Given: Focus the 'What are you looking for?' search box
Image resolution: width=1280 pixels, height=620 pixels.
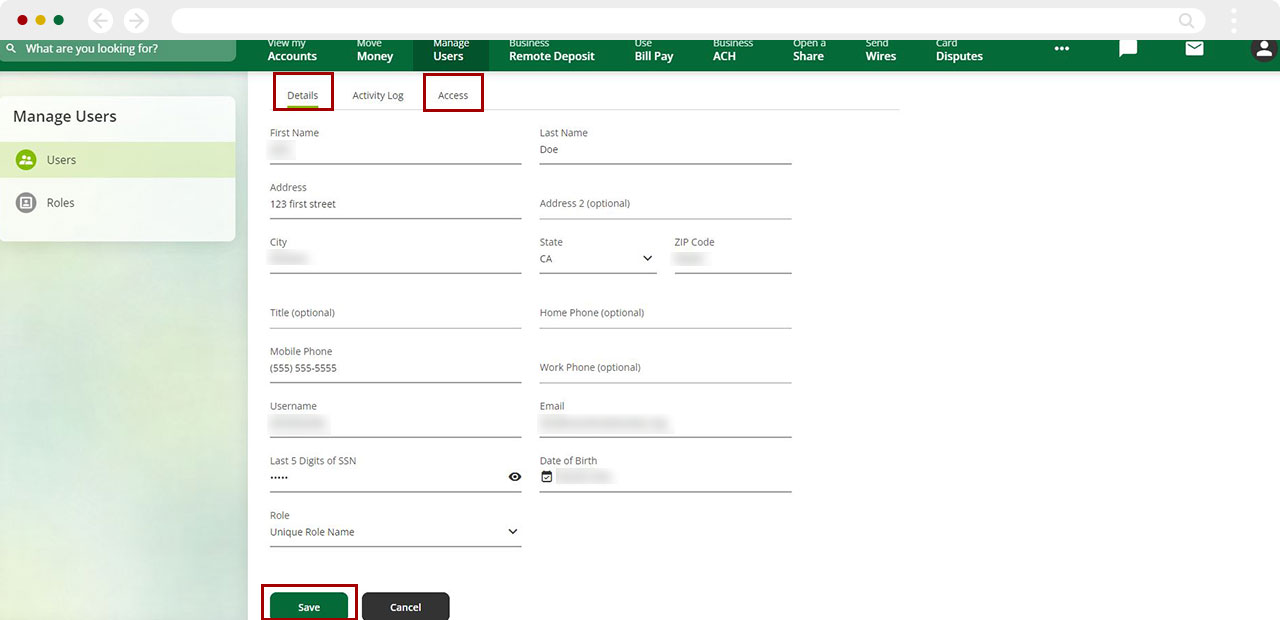Looking at the screenshot, I should pyautogui.click(x=120, y=49).
